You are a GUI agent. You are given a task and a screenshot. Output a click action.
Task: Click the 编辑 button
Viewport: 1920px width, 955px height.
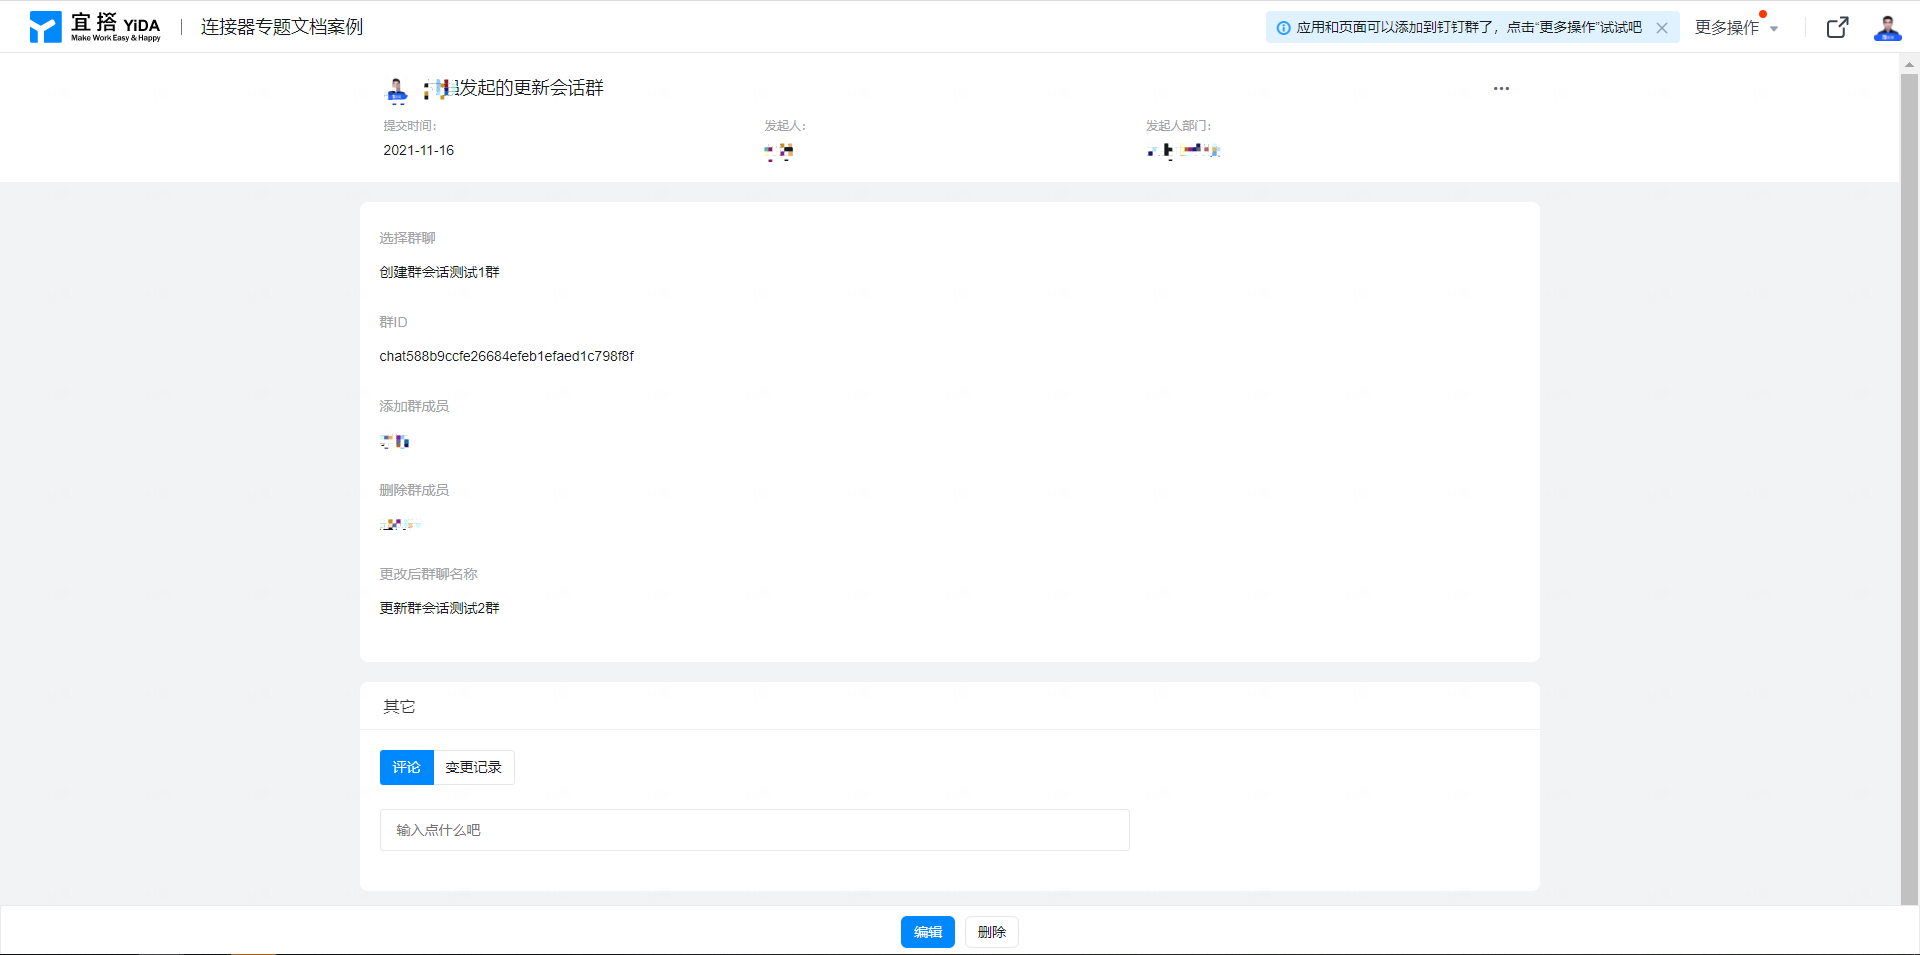pyautogui.click(x=927, y=932)
